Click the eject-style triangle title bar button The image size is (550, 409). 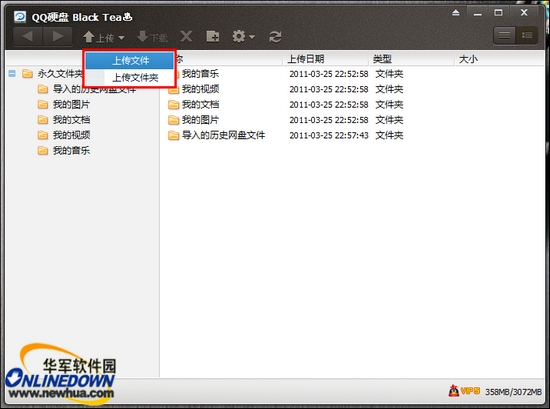456,13
